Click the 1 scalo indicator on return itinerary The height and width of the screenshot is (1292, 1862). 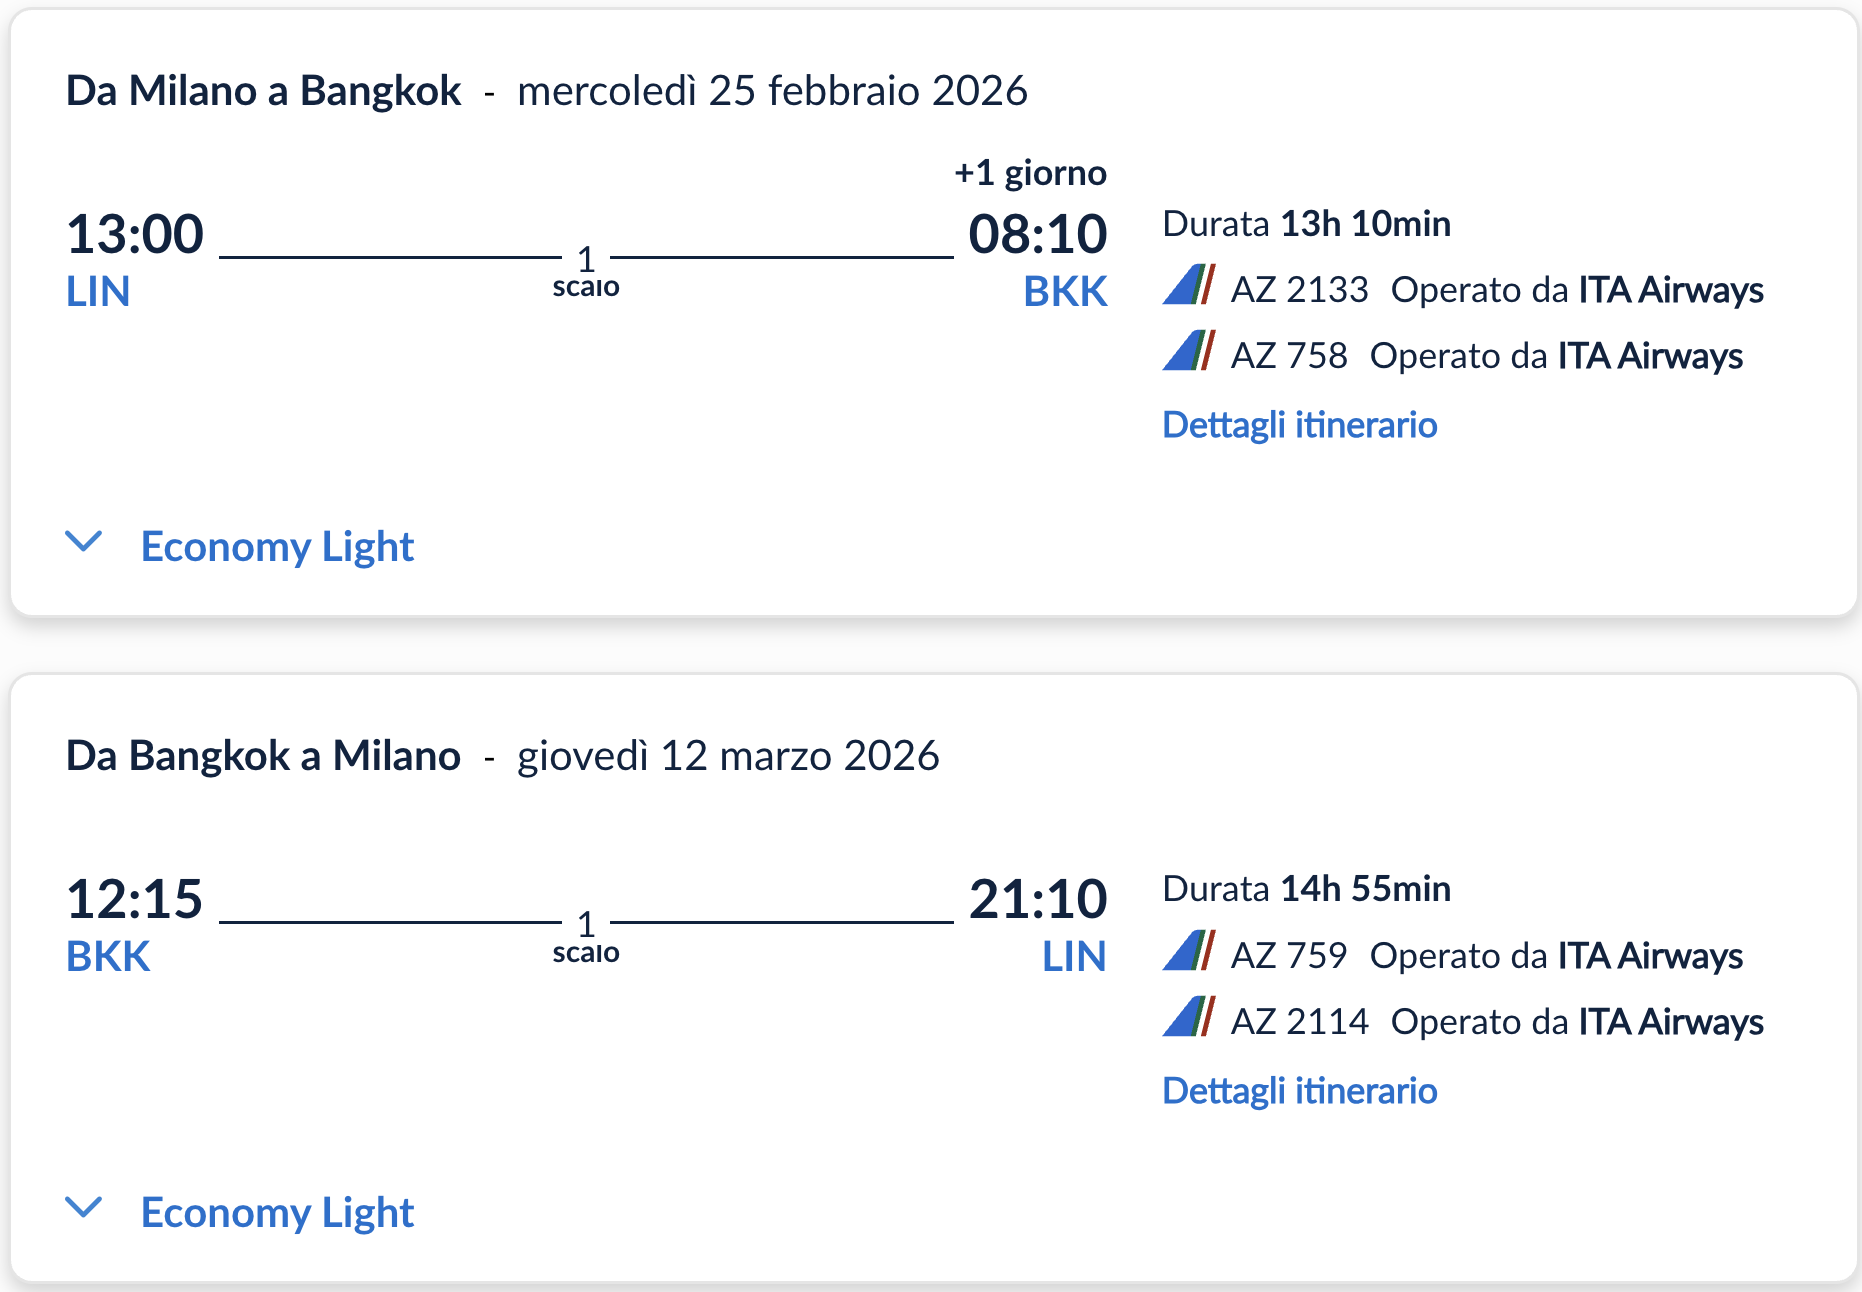586,936
